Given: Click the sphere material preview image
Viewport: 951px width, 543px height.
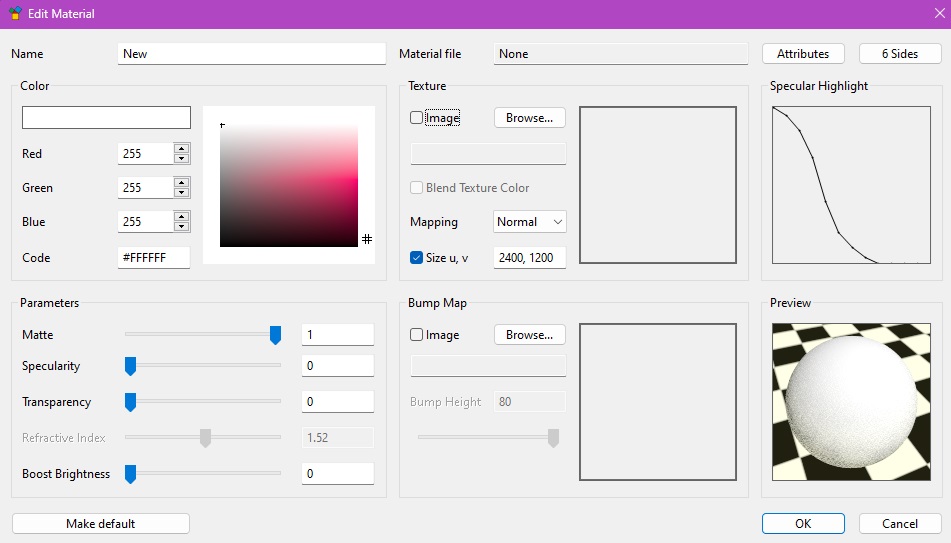Looking at the screenshot, I should tap(852, 402).
